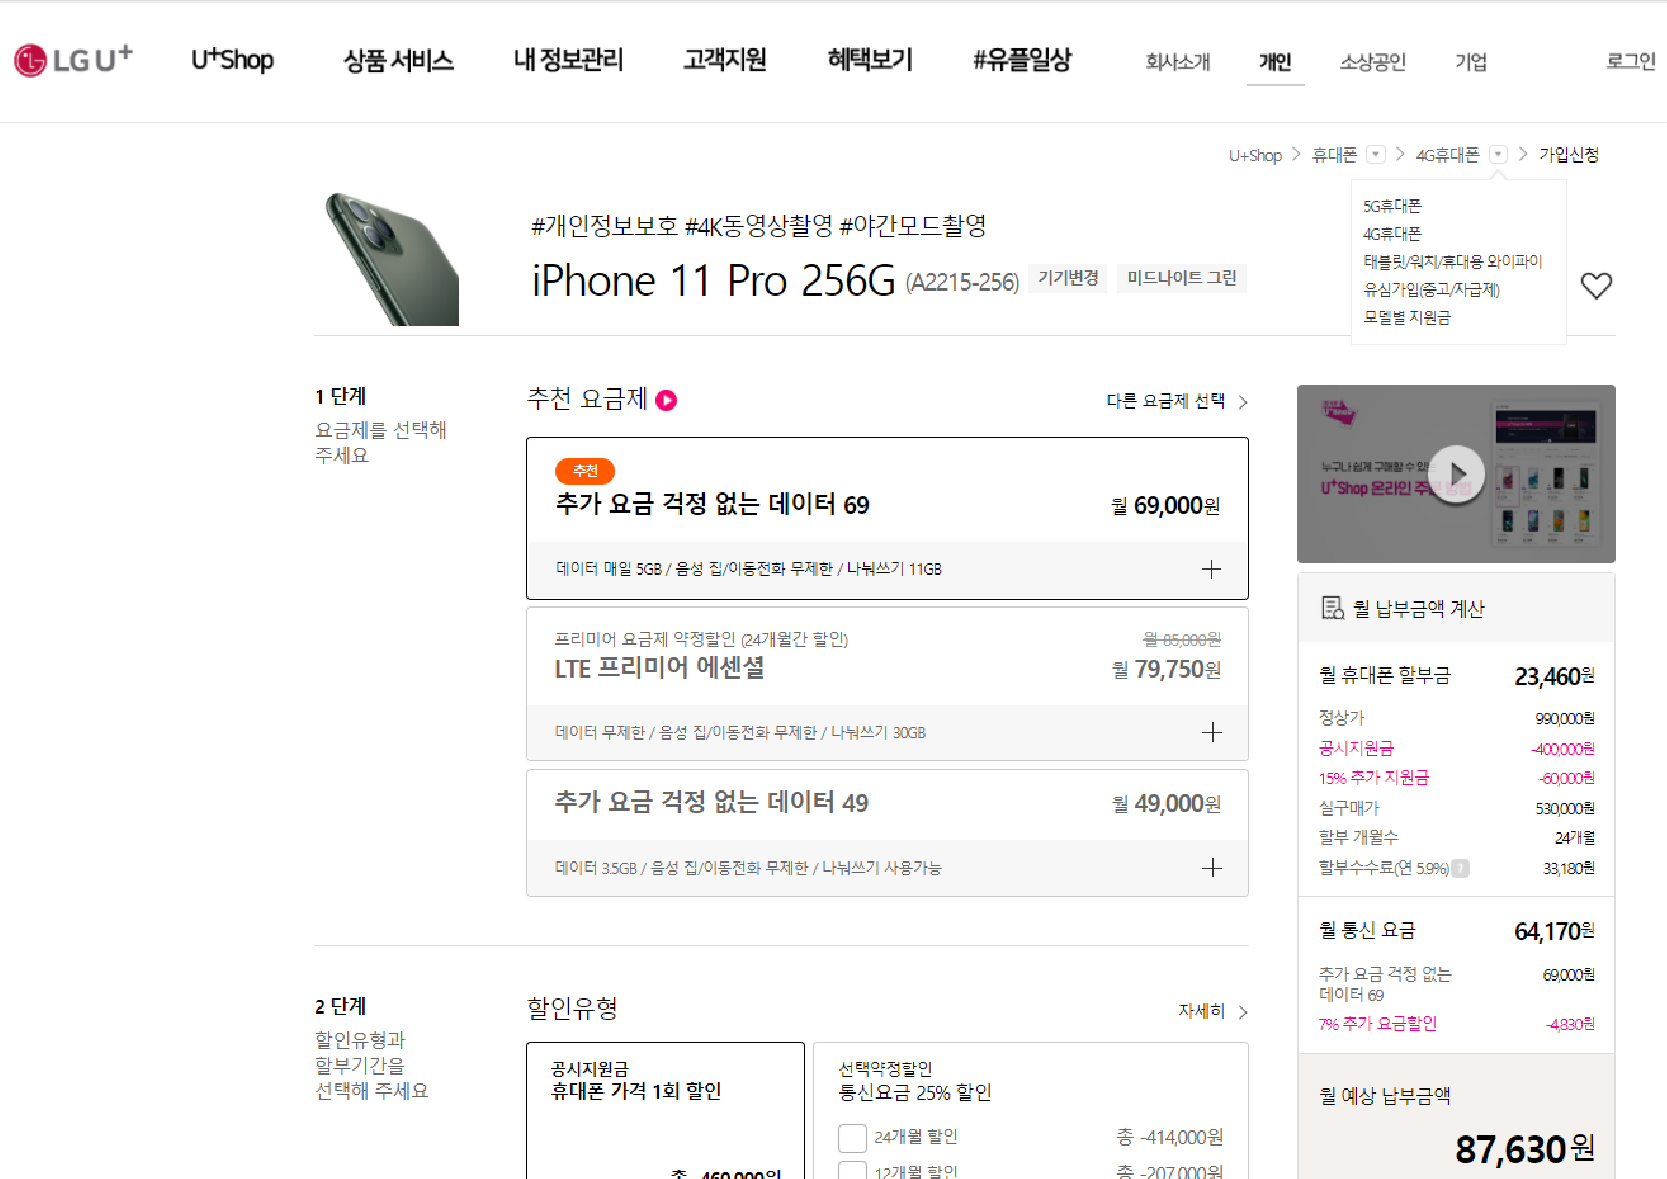
Task: Click 7% 추가 요금할인 row
Action: 1456,1024
